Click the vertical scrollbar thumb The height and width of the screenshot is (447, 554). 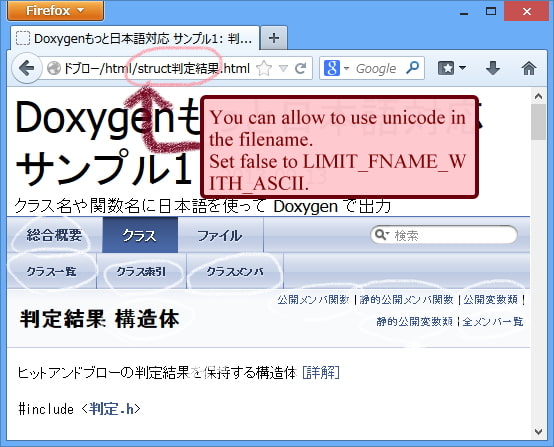538,122
